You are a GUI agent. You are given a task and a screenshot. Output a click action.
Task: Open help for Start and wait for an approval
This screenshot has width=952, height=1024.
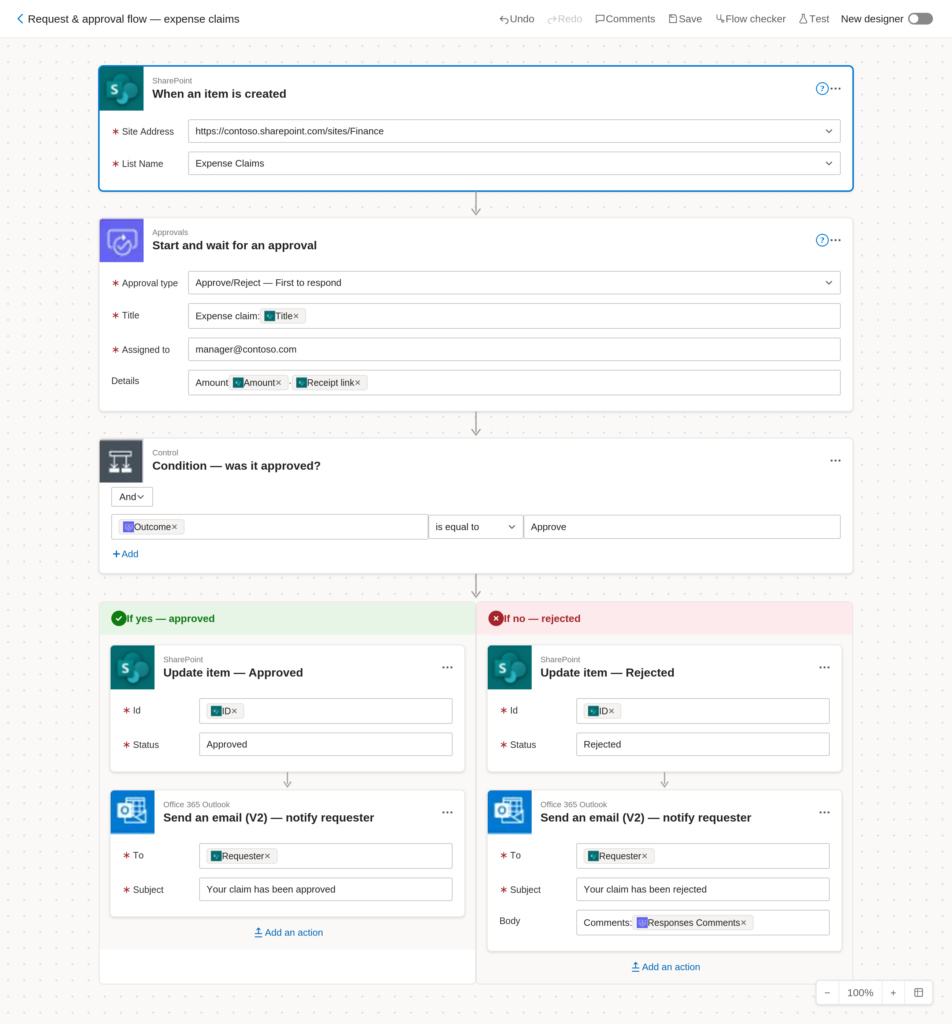tap(821, 240)
